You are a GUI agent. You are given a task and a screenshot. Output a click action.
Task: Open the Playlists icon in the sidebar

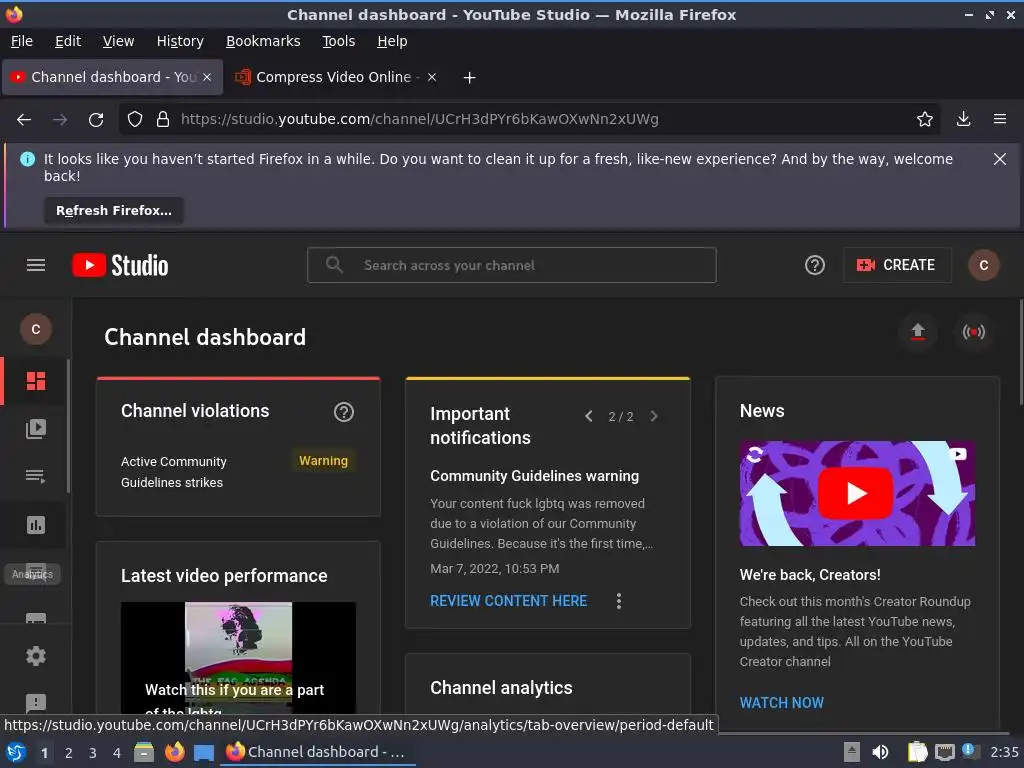point(36,476)
